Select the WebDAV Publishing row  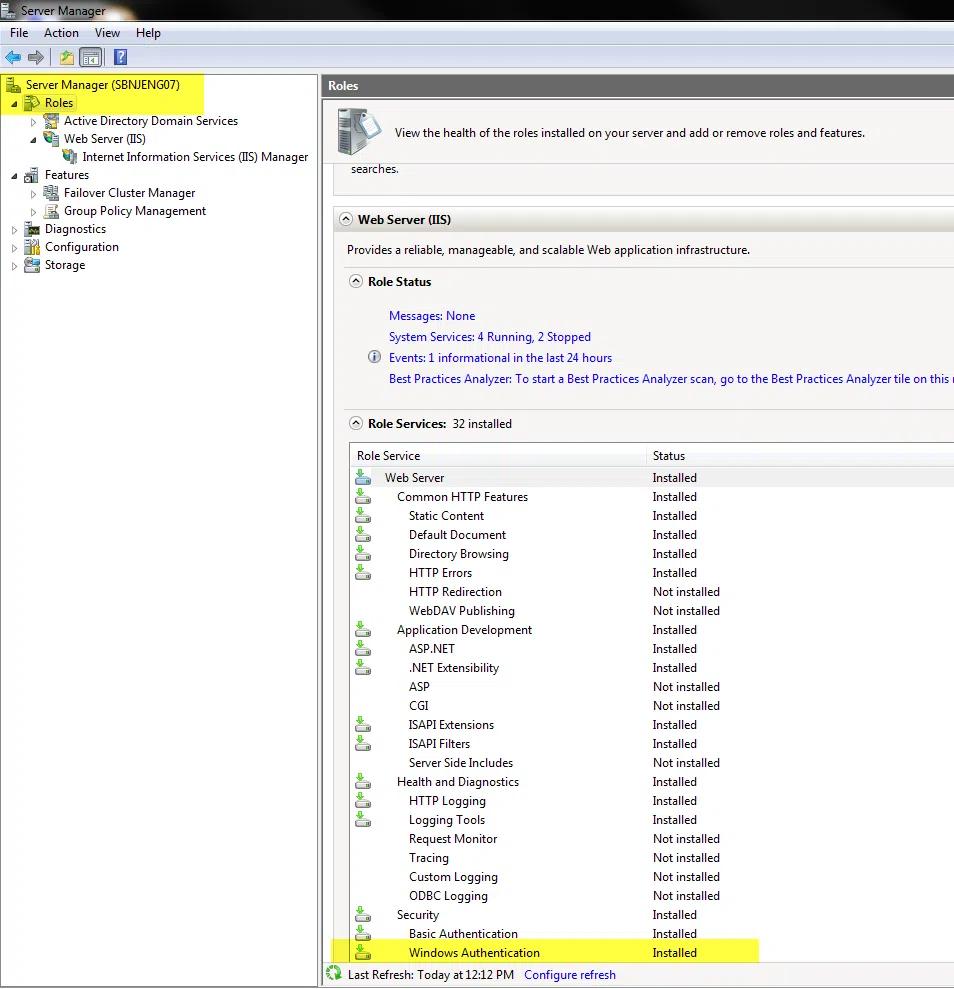point(651,611)
